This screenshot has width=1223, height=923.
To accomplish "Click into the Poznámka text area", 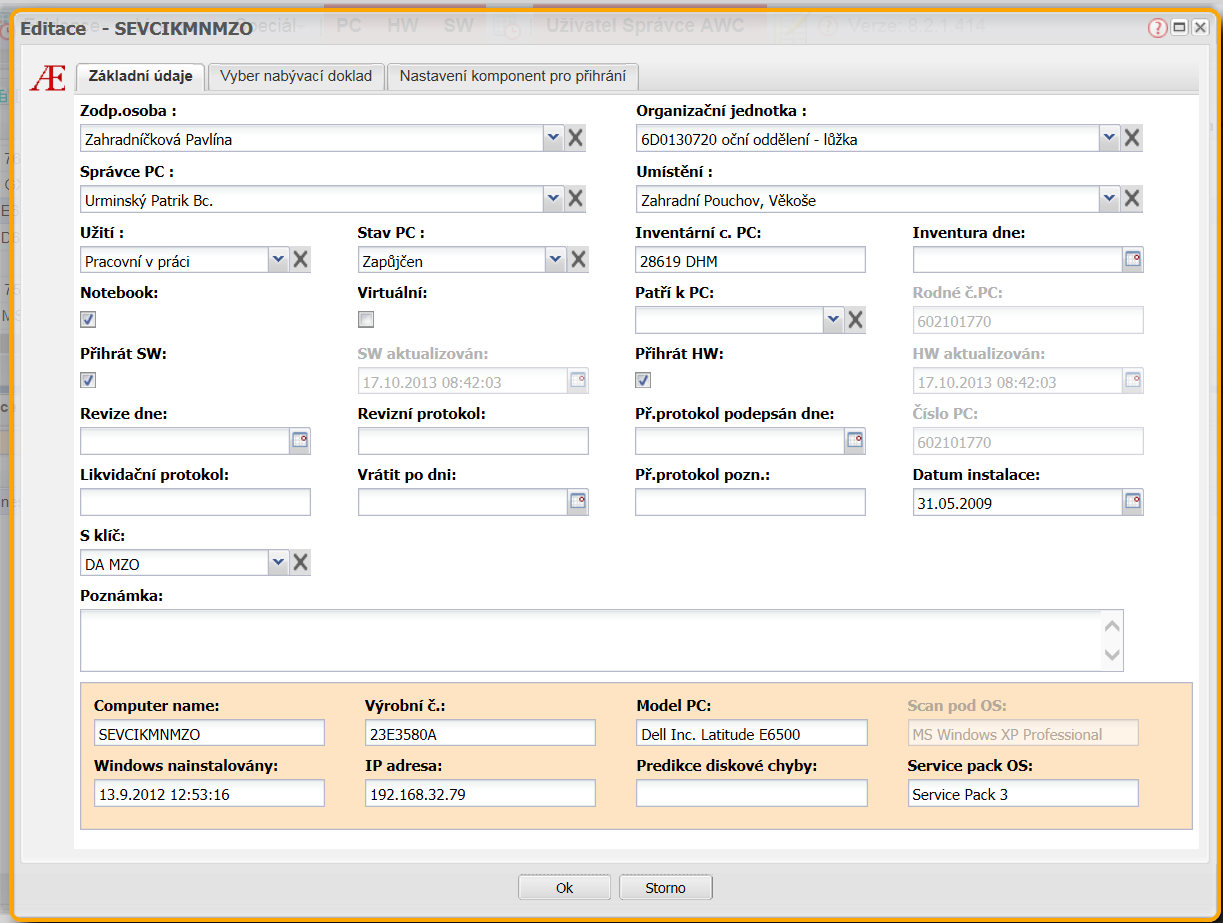I will click(590, 640).
